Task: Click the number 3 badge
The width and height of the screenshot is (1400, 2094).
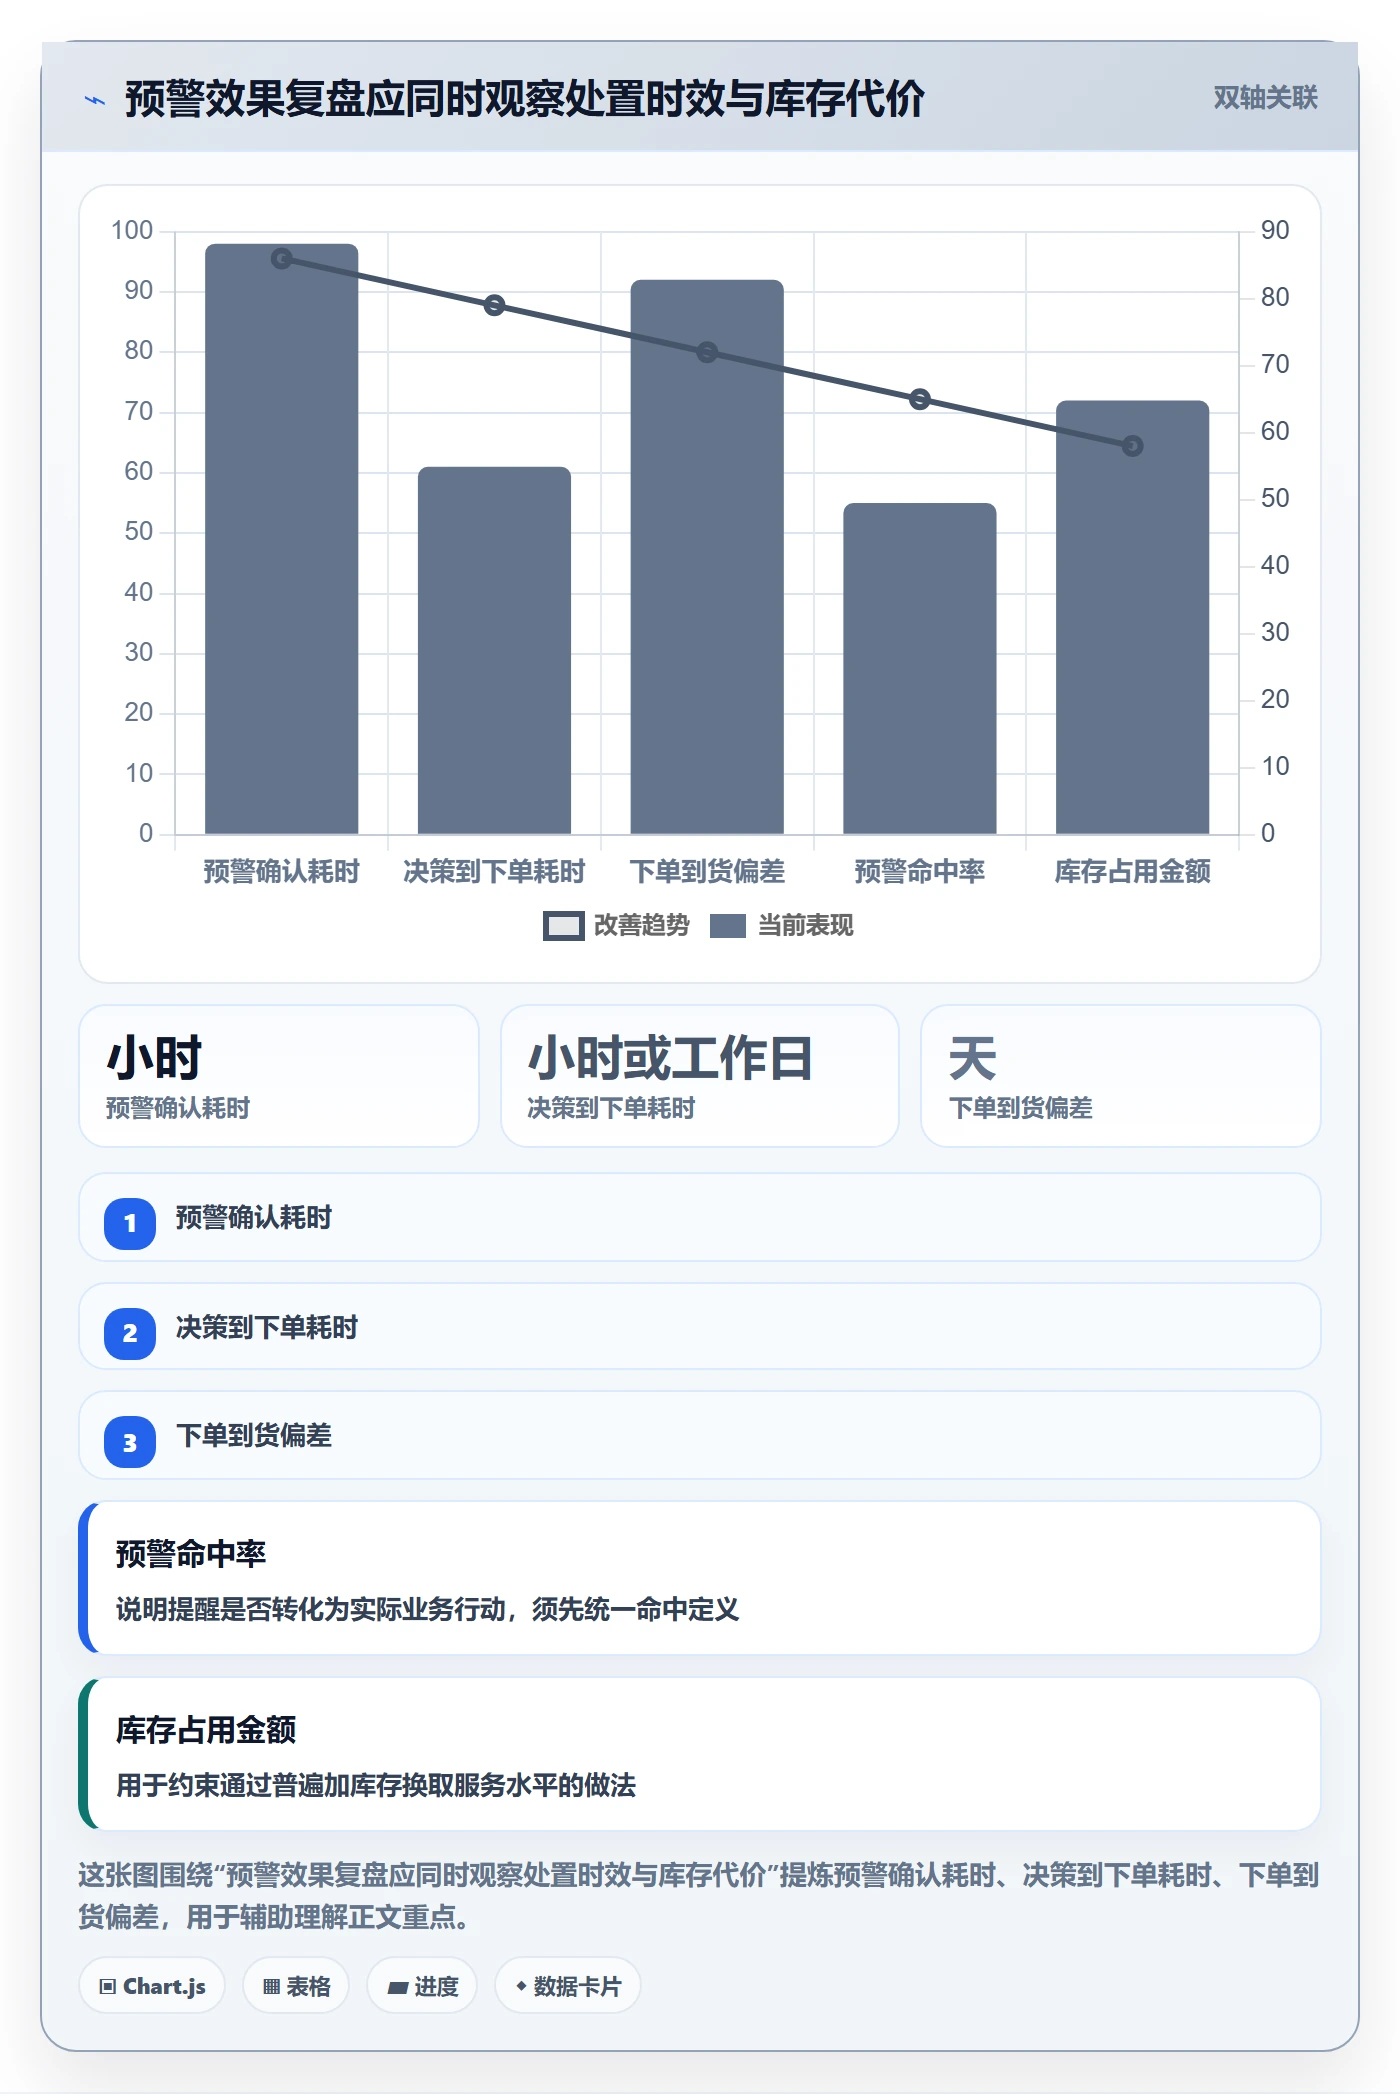Action: point(130,1442)
